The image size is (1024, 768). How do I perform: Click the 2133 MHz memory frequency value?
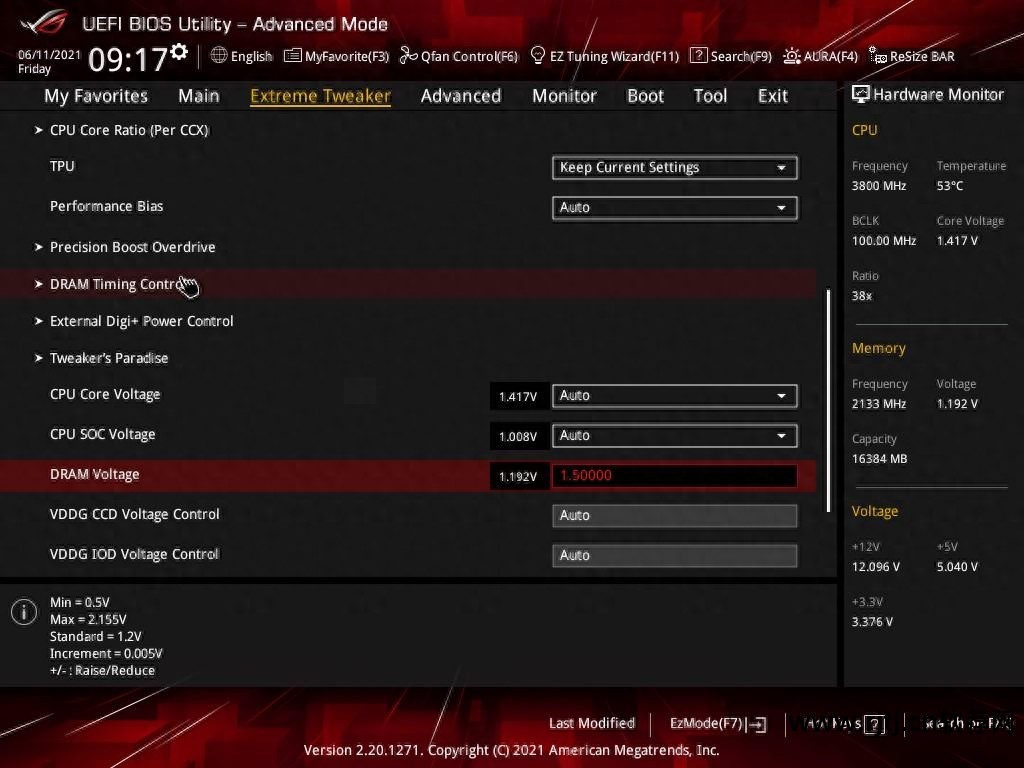pos(879,404)
